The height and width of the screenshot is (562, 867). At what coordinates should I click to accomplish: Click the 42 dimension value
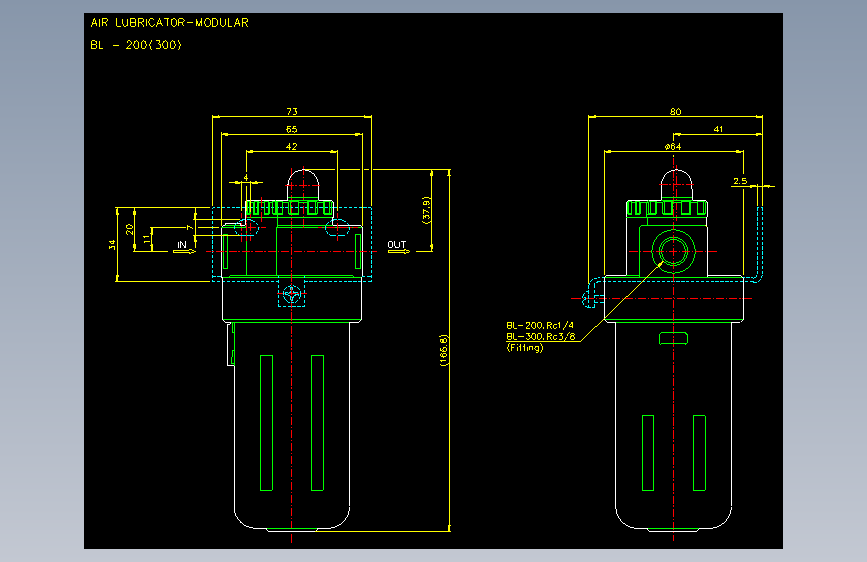(x=291, y=147)
